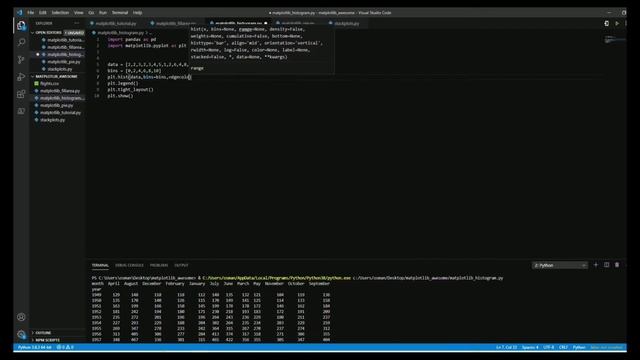640x360 pixels.
Task: Click the plt.tight_layout() line in the editor
Action: tap(130, 89)
